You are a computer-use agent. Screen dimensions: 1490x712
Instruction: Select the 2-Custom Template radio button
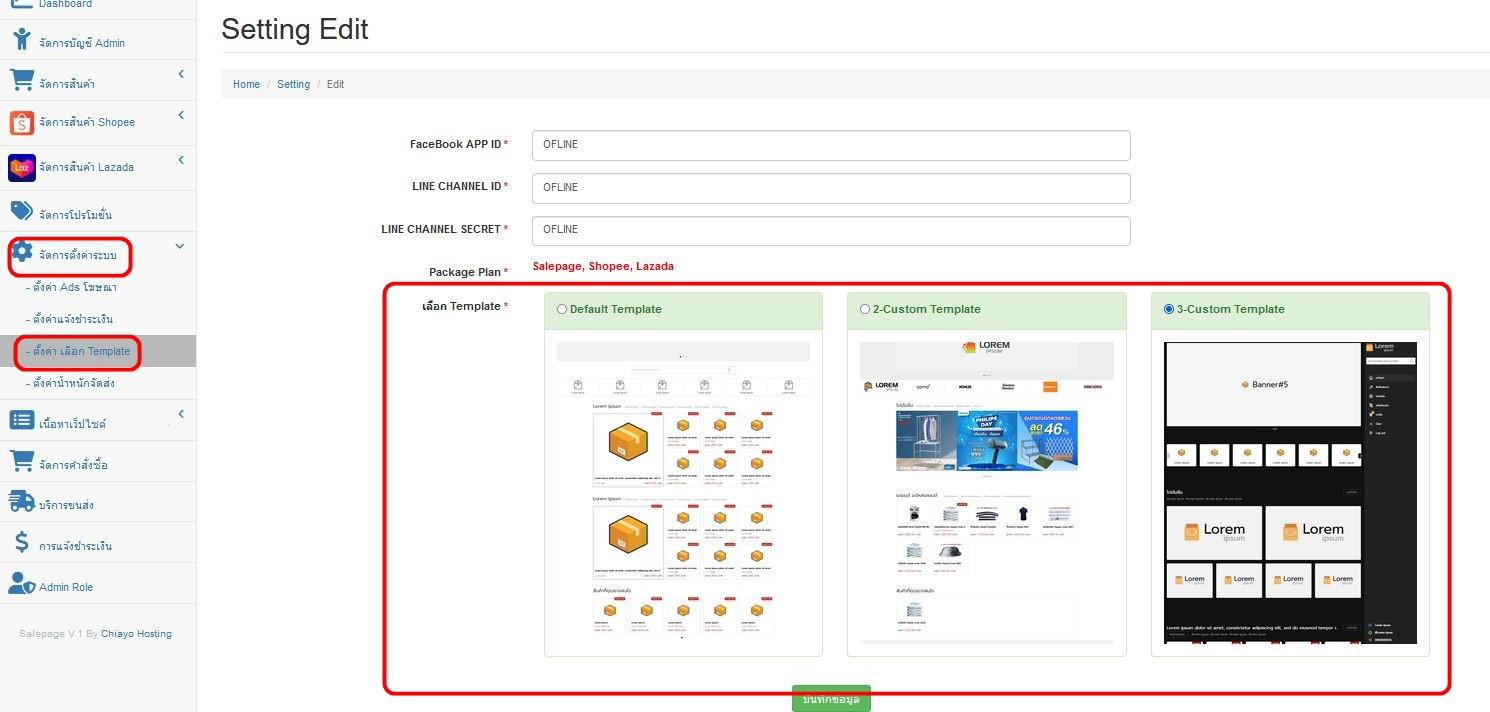[865, 310]
